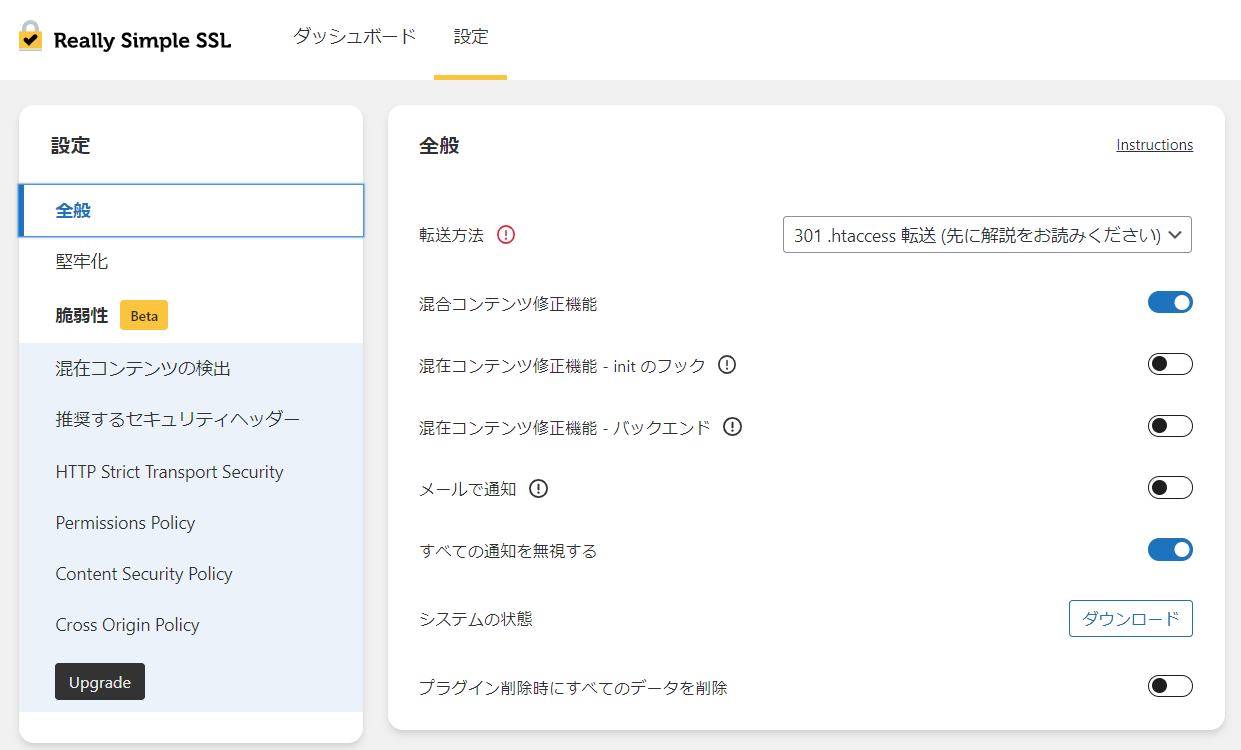The width and height of the screenshot is (1241, 750).
Task: Disable the 混合コンテンツ修正機能 toggle
Action: [x=1169, y=302]
